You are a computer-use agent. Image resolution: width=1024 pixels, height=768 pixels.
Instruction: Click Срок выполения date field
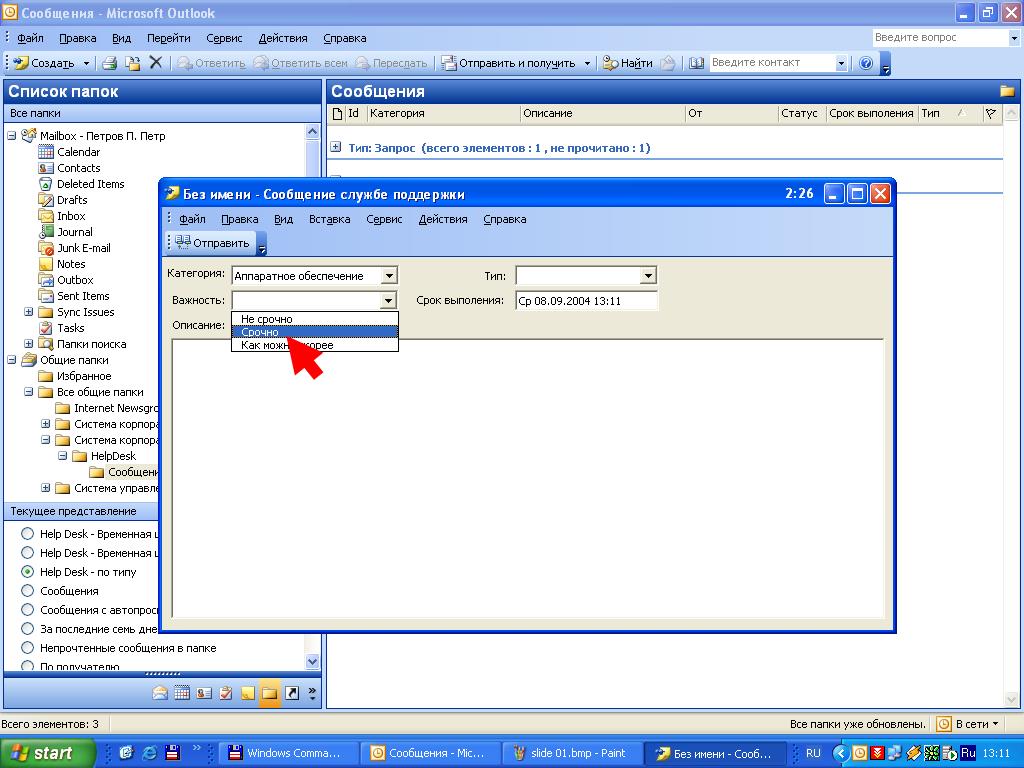click(x=586, y=300)
